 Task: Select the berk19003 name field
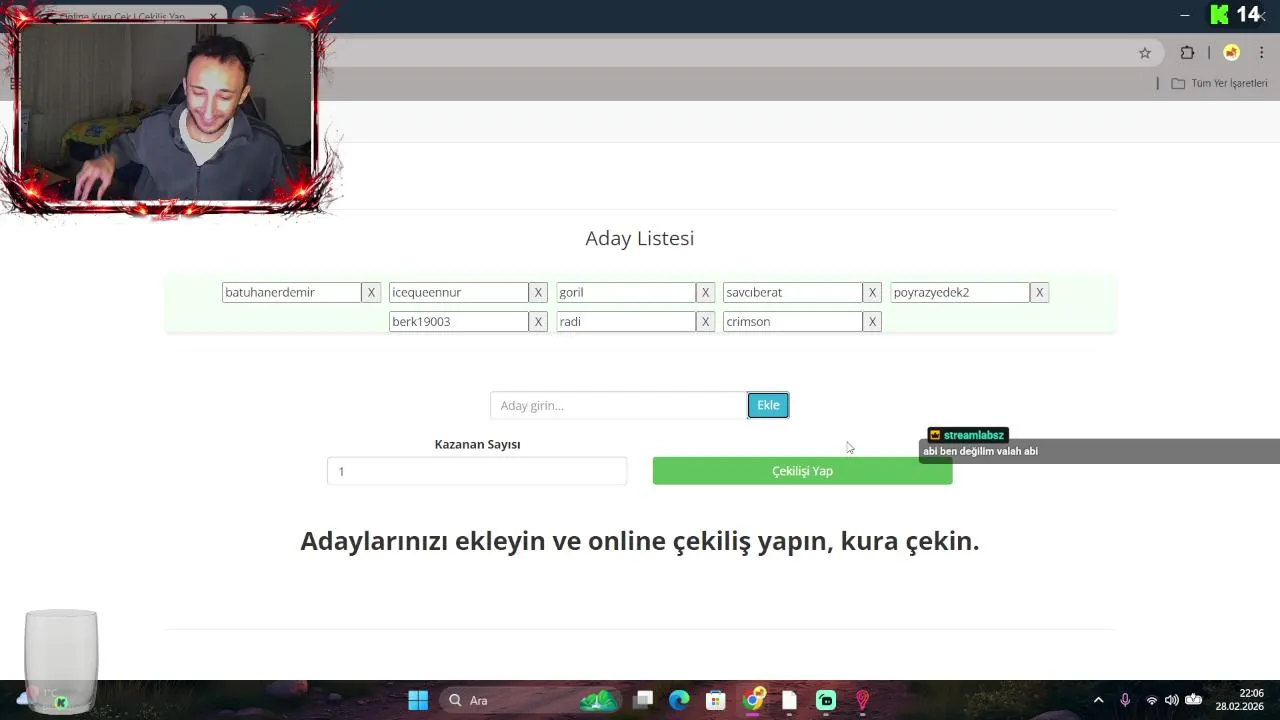(x=458, y=321)
